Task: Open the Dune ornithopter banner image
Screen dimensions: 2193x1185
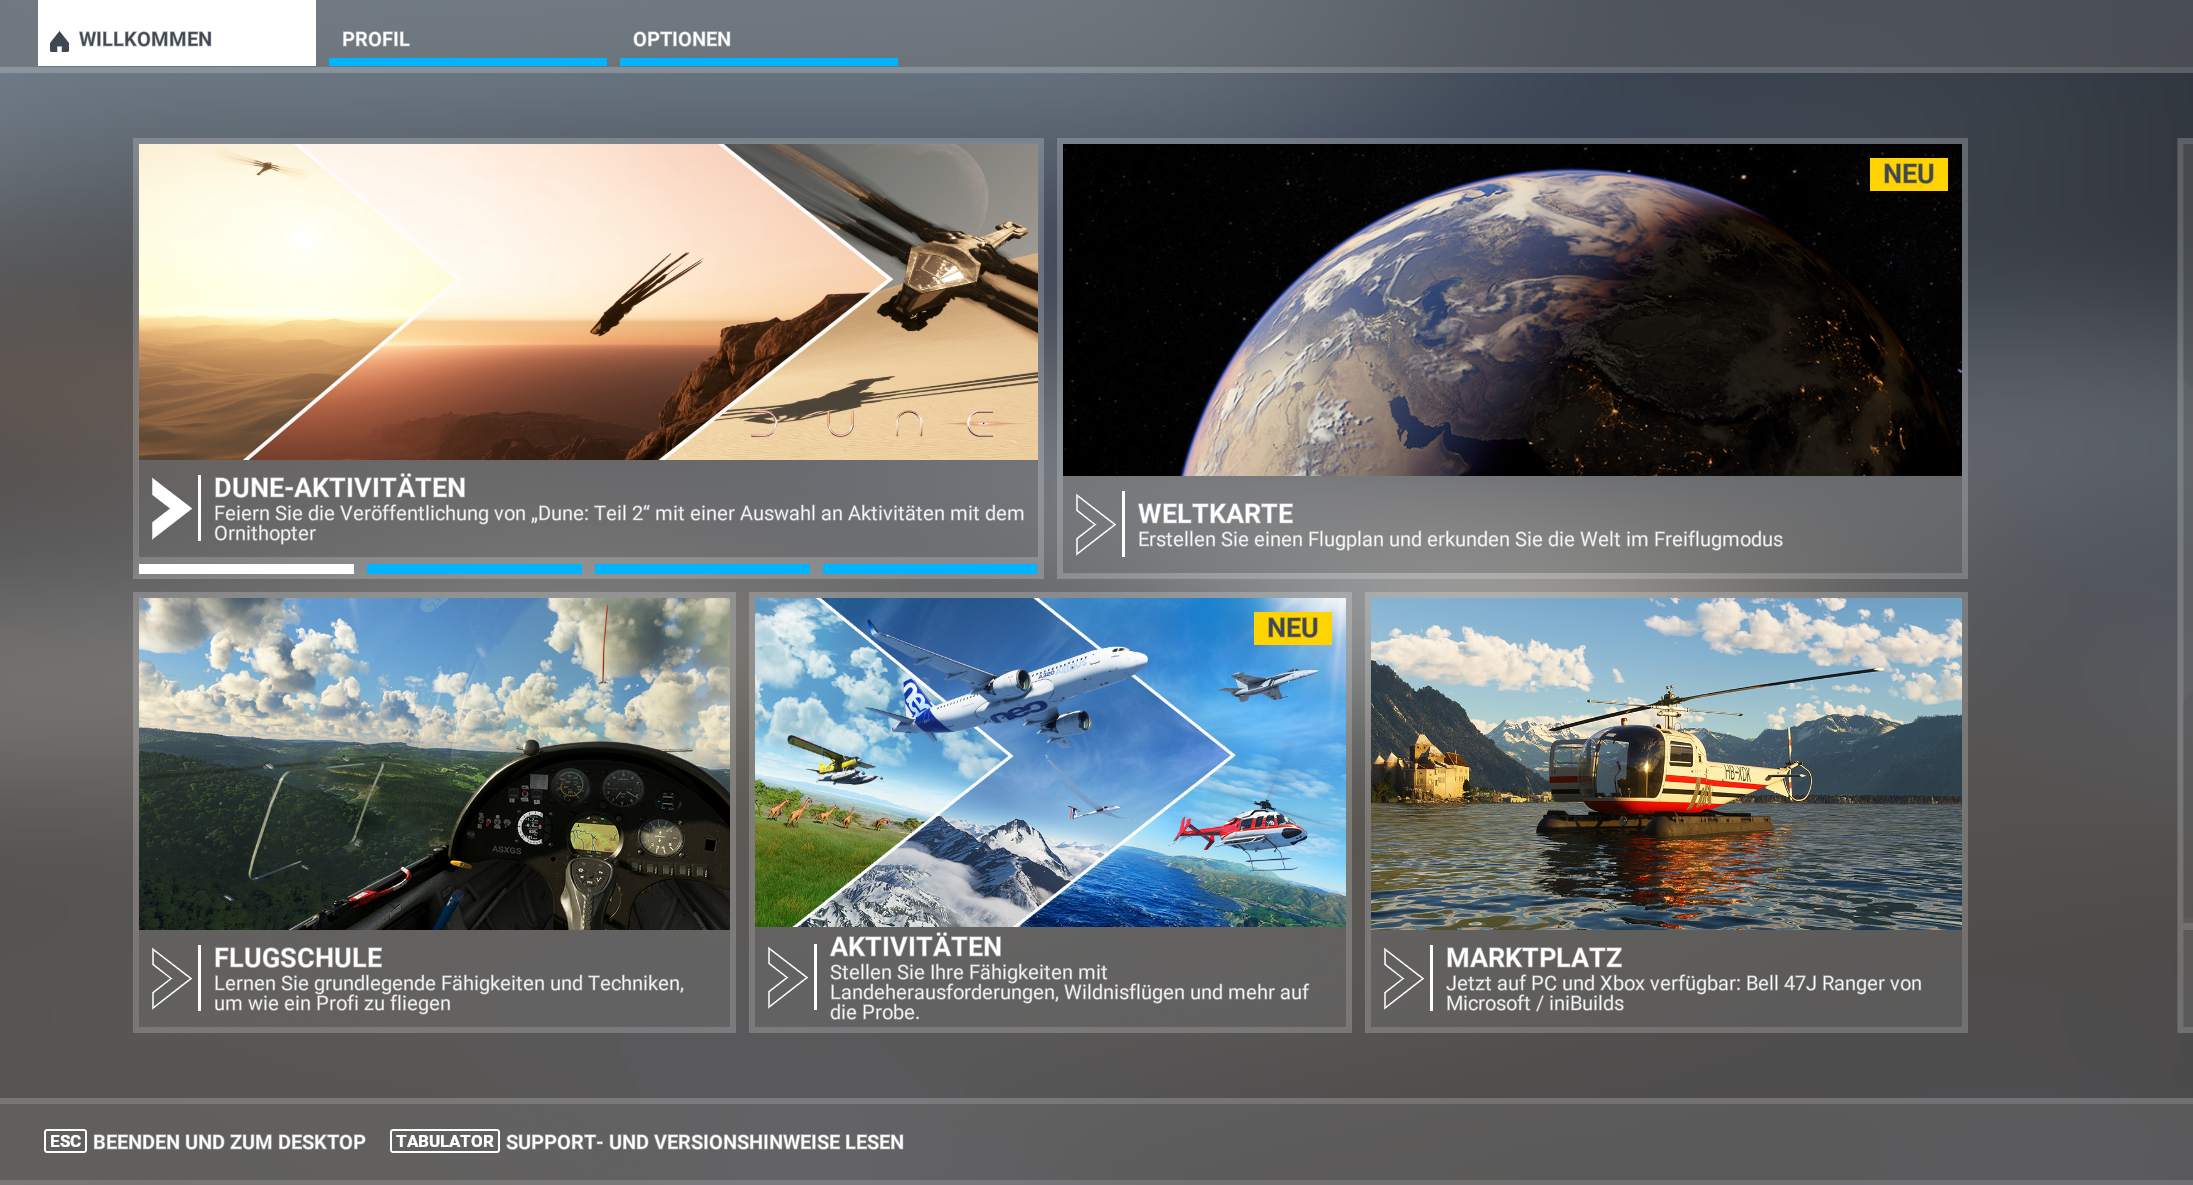Action: 588,302
